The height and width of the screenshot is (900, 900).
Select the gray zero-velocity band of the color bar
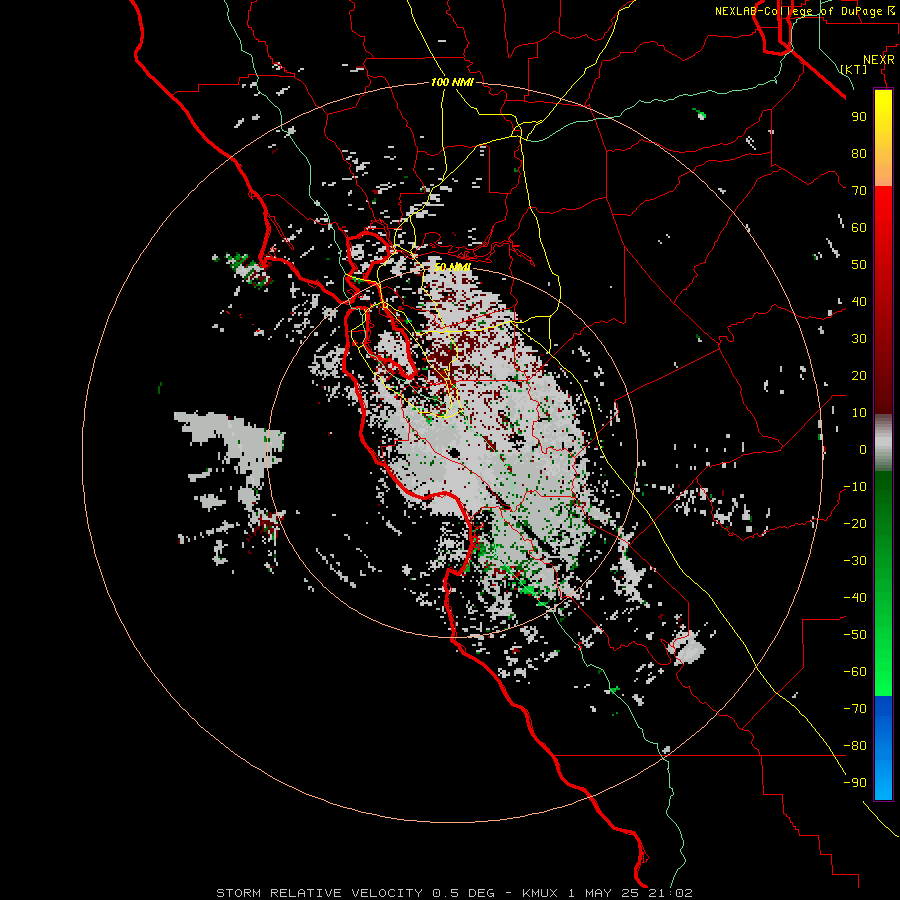point(883,443)
